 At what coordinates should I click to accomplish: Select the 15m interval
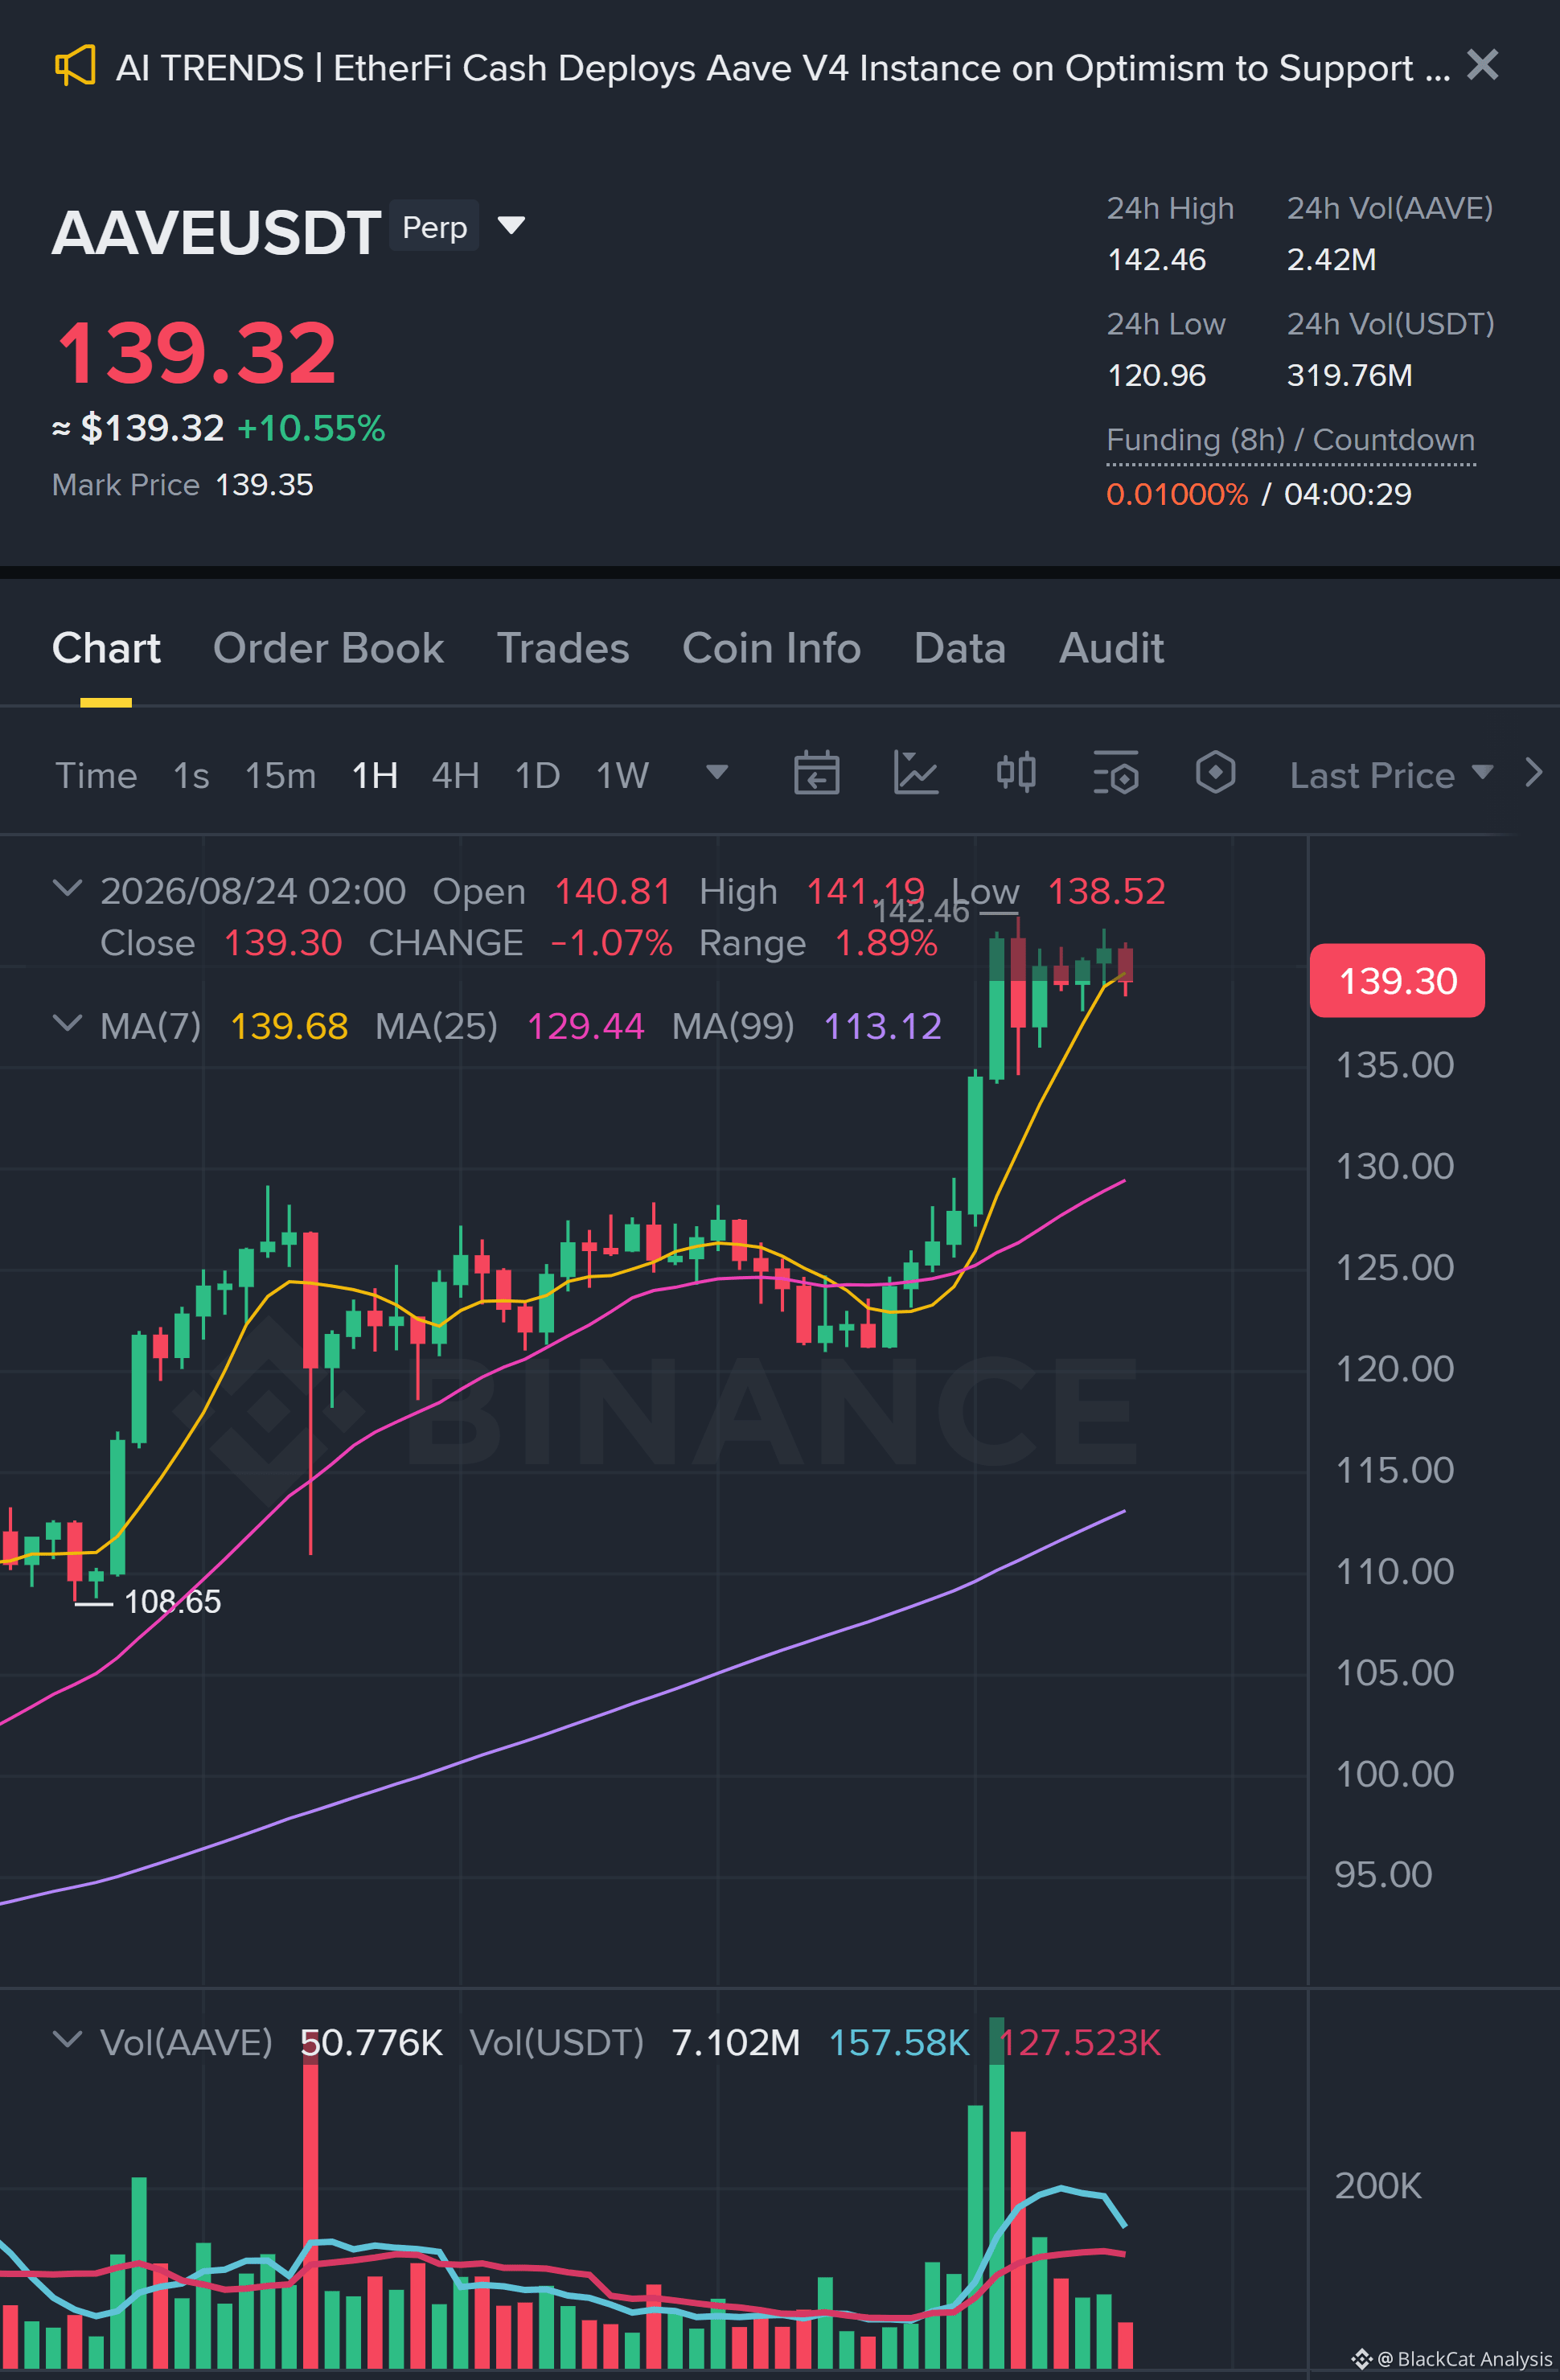click(x=280, y=775)
